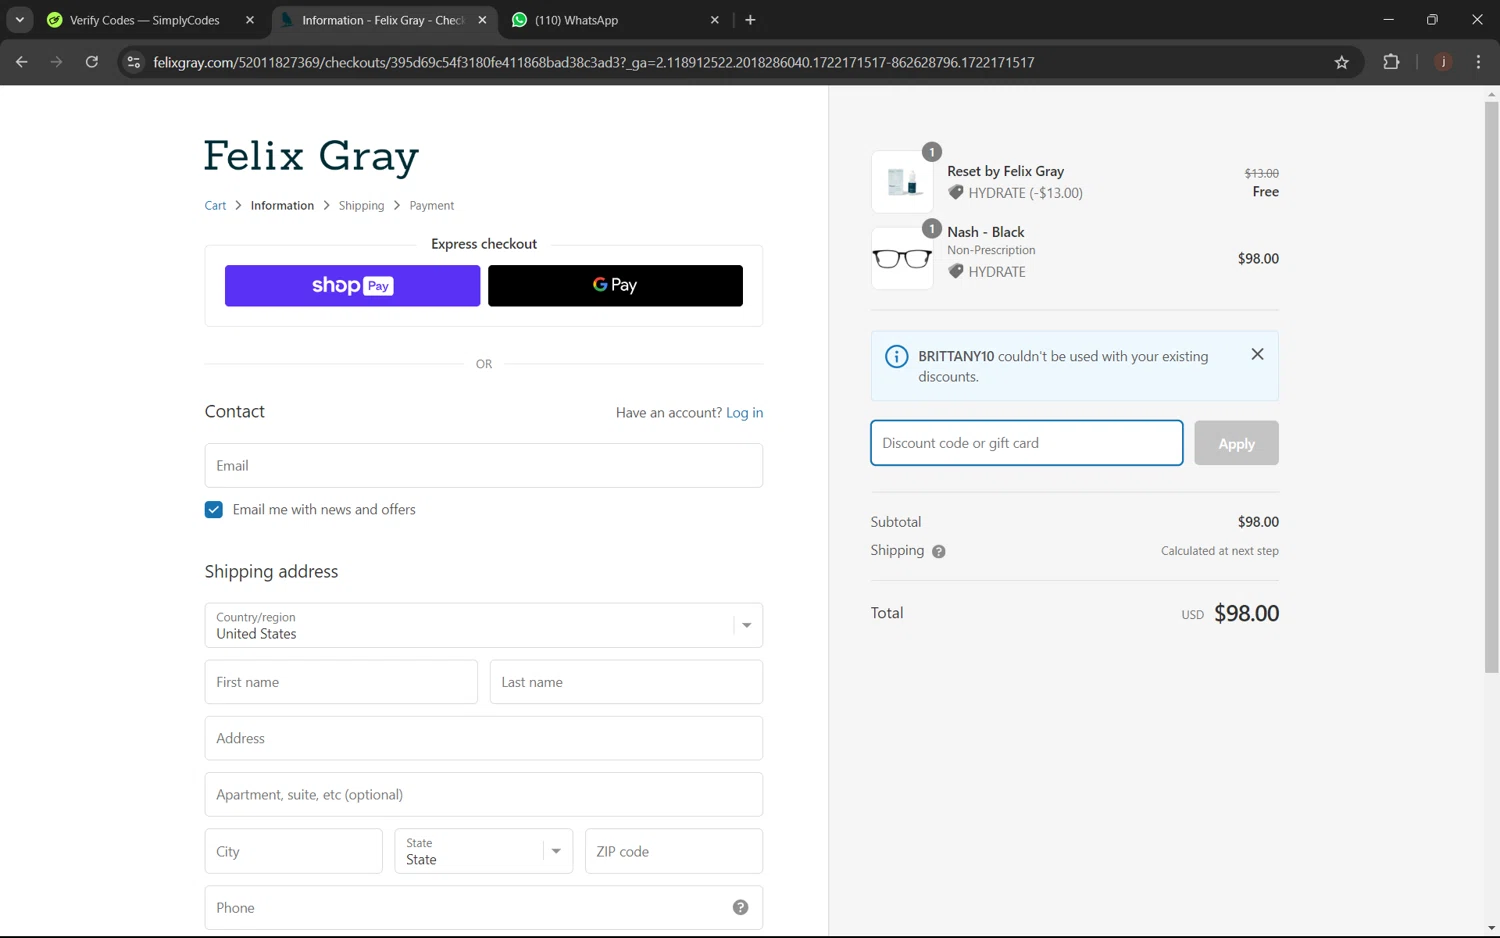The image size is (1500, 938).
Task: Minimize the browser window
Action: [1388, 20]
